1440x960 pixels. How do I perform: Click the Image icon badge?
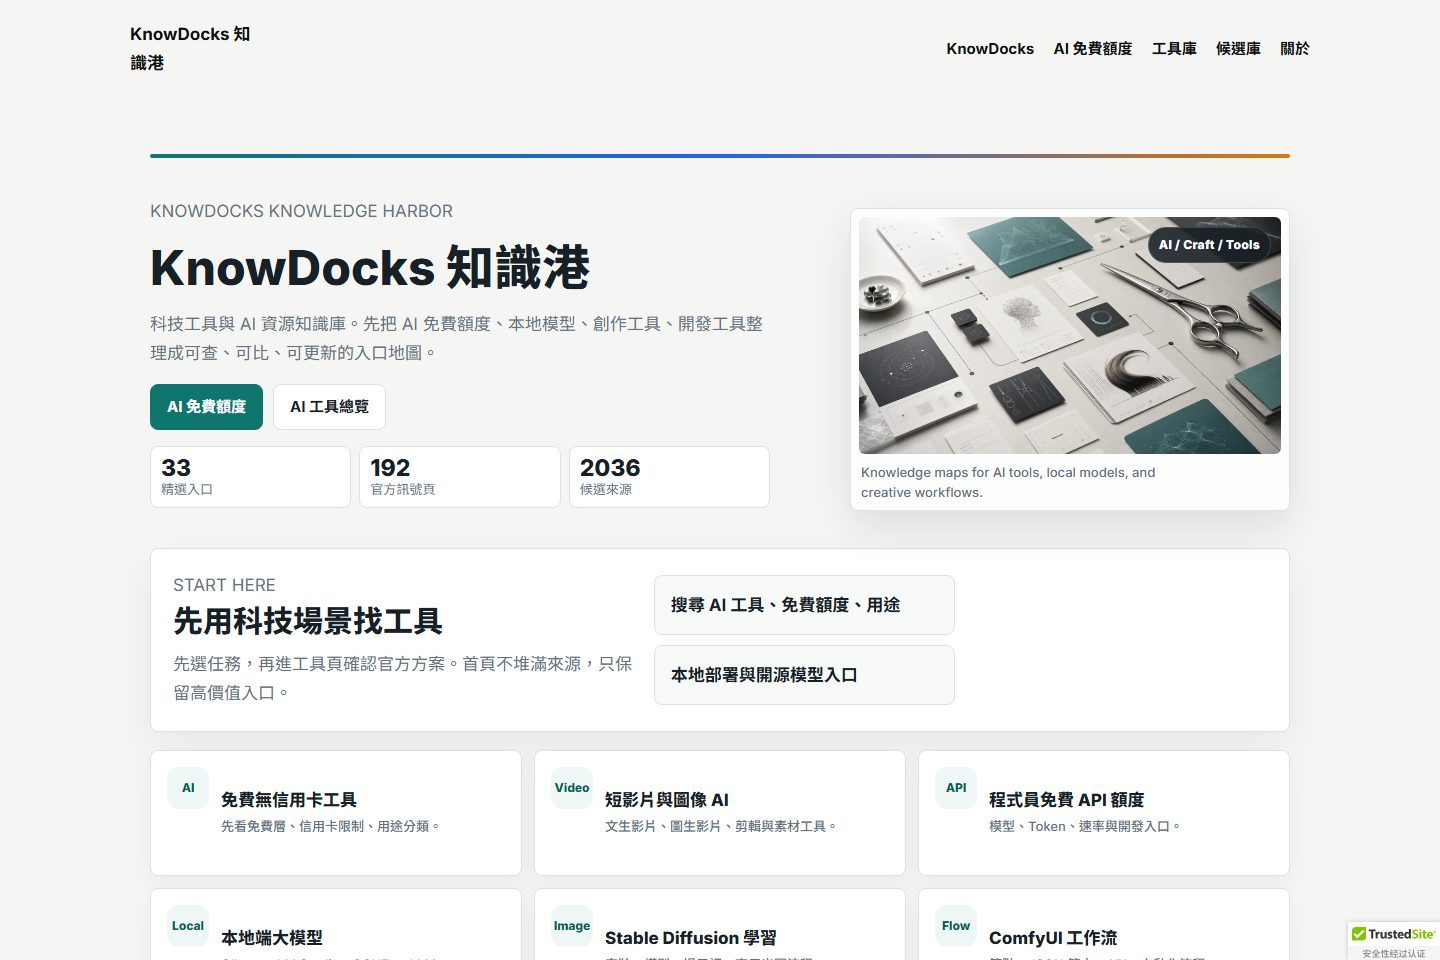tap(572, 926)
